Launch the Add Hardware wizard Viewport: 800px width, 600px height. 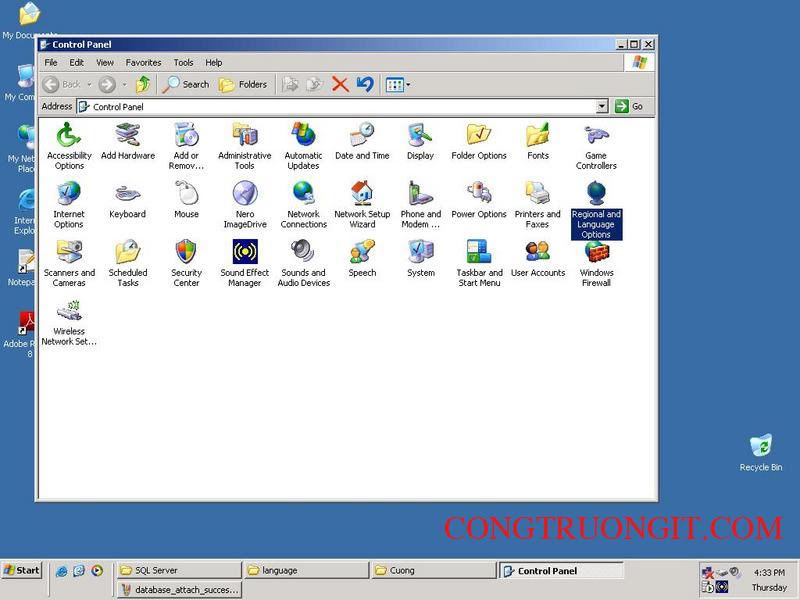128,141
